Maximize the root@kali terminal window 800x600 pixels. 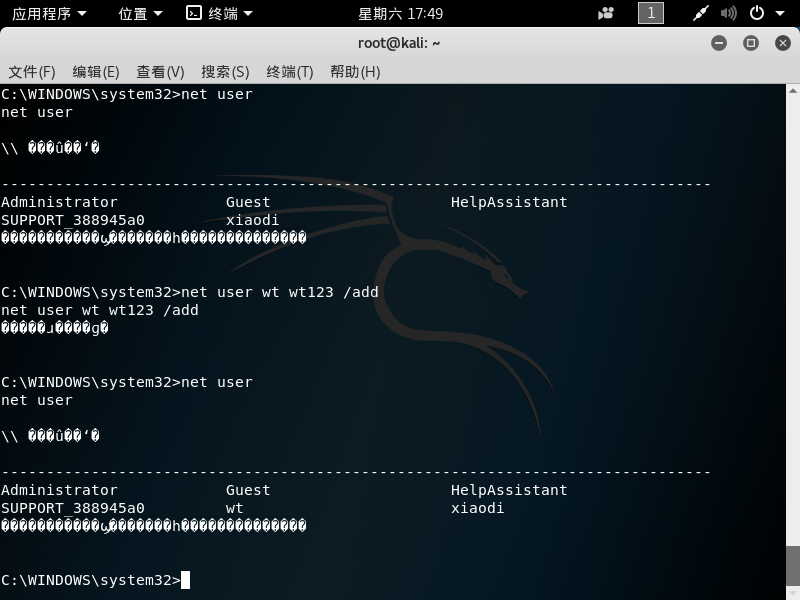click(751, 43)
